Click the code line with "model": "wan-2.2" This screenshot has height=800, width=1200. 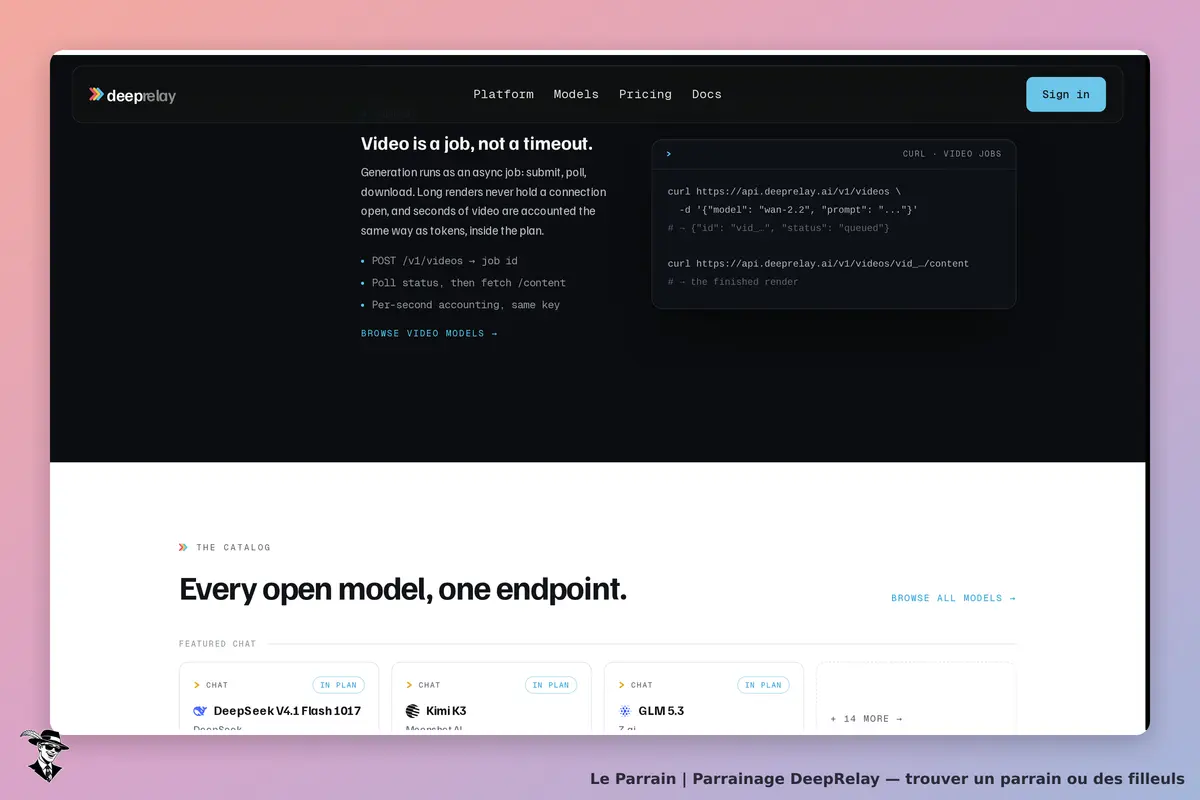[798, 210]
